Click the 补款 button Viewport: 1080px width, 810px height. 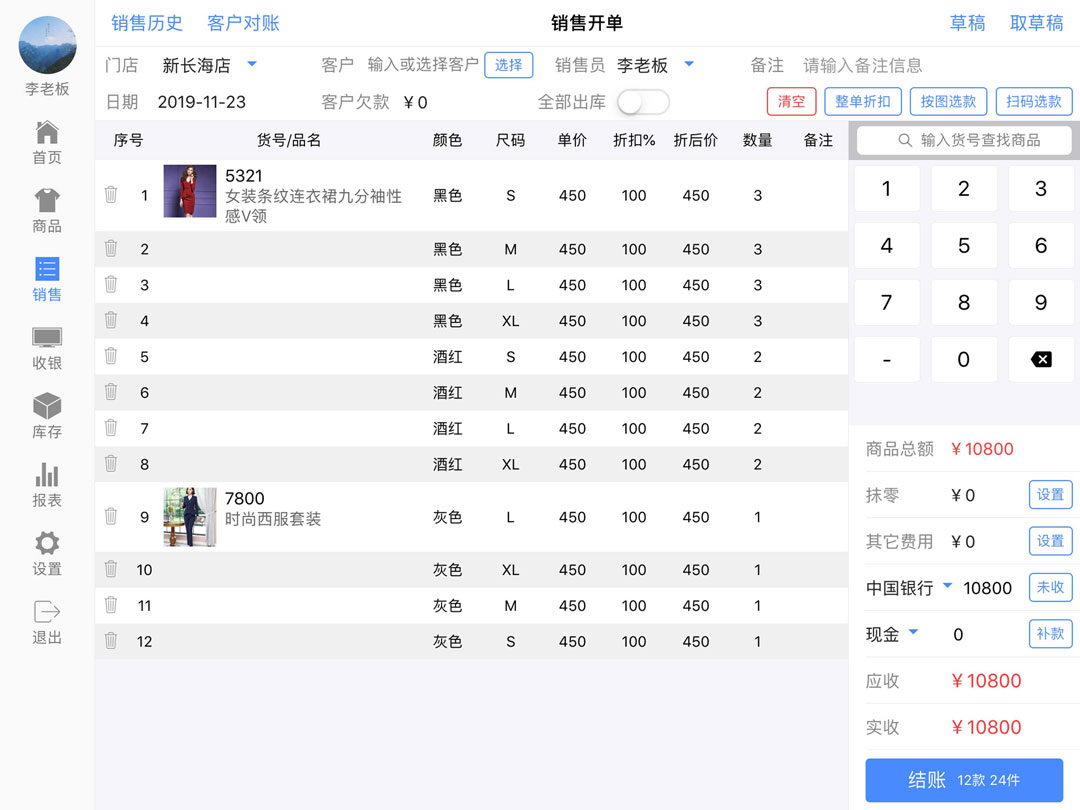point(1050,633)
